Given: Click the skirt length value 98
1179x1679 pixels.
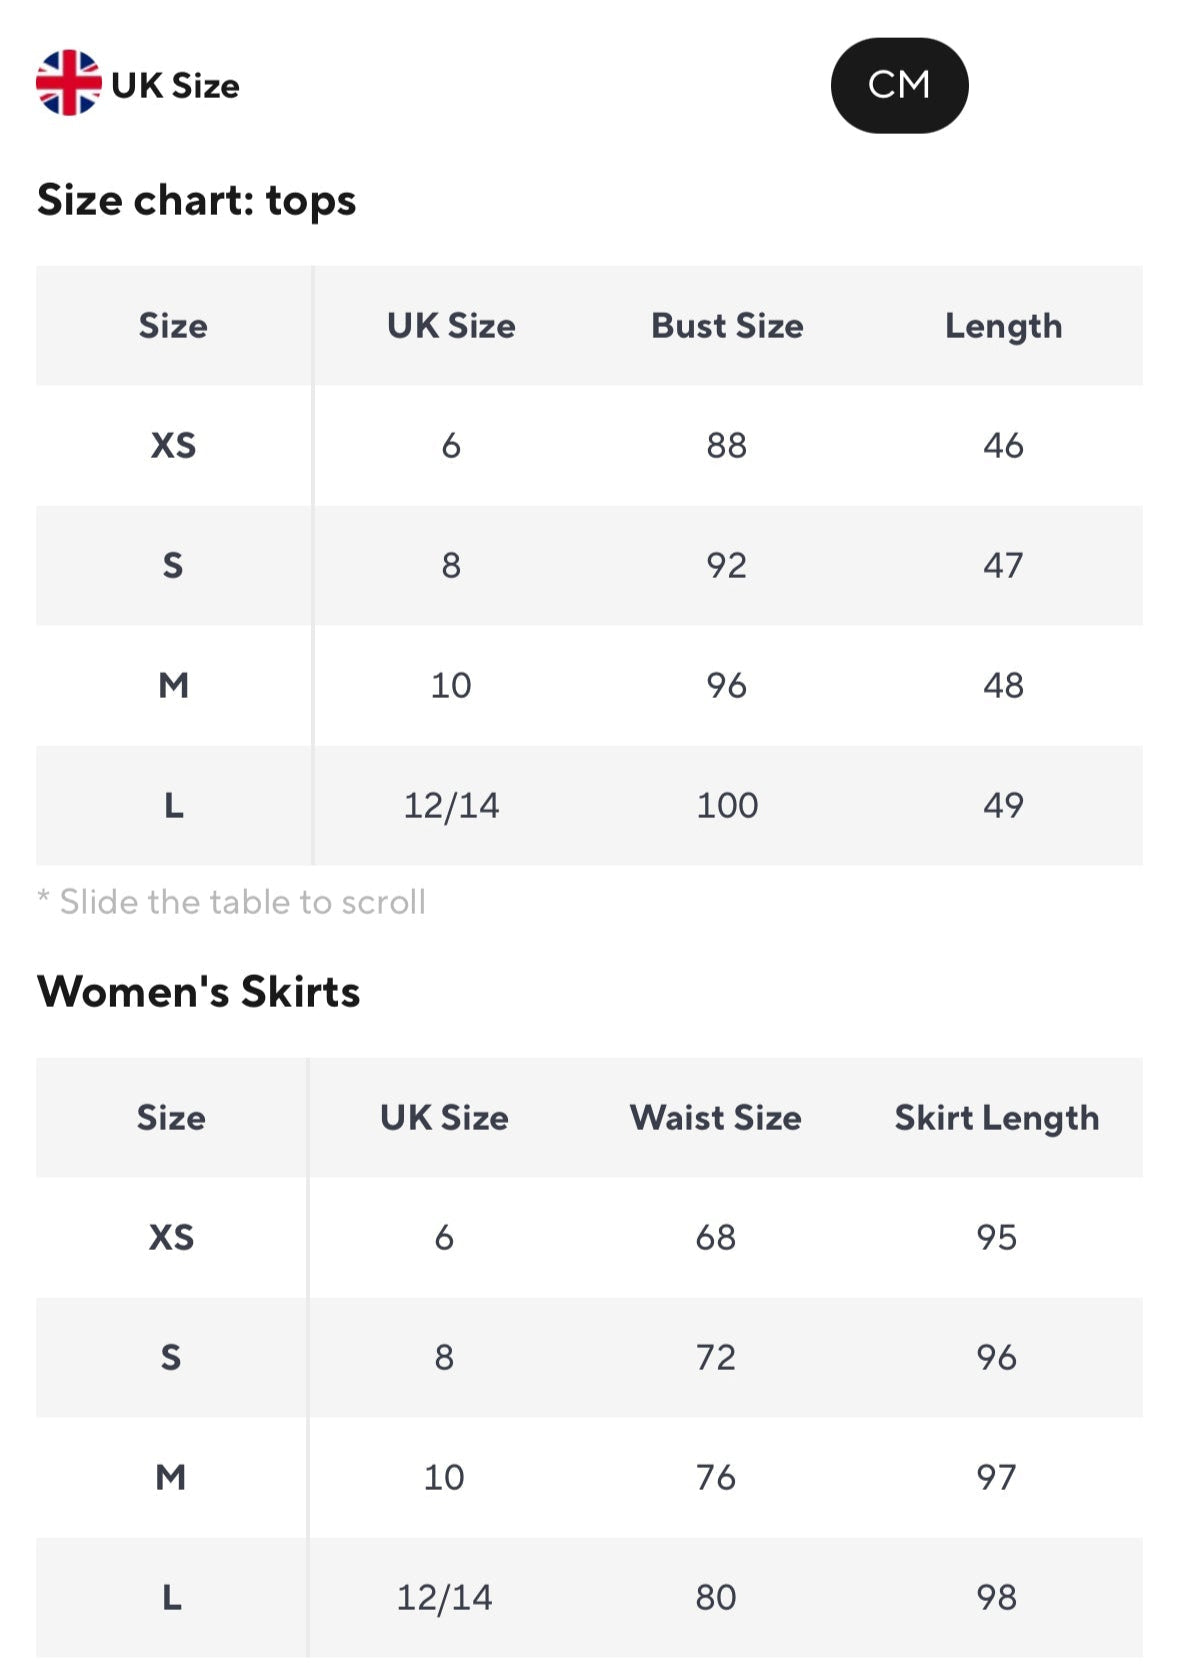Looking at the screenshot, I should point(996,1598).
